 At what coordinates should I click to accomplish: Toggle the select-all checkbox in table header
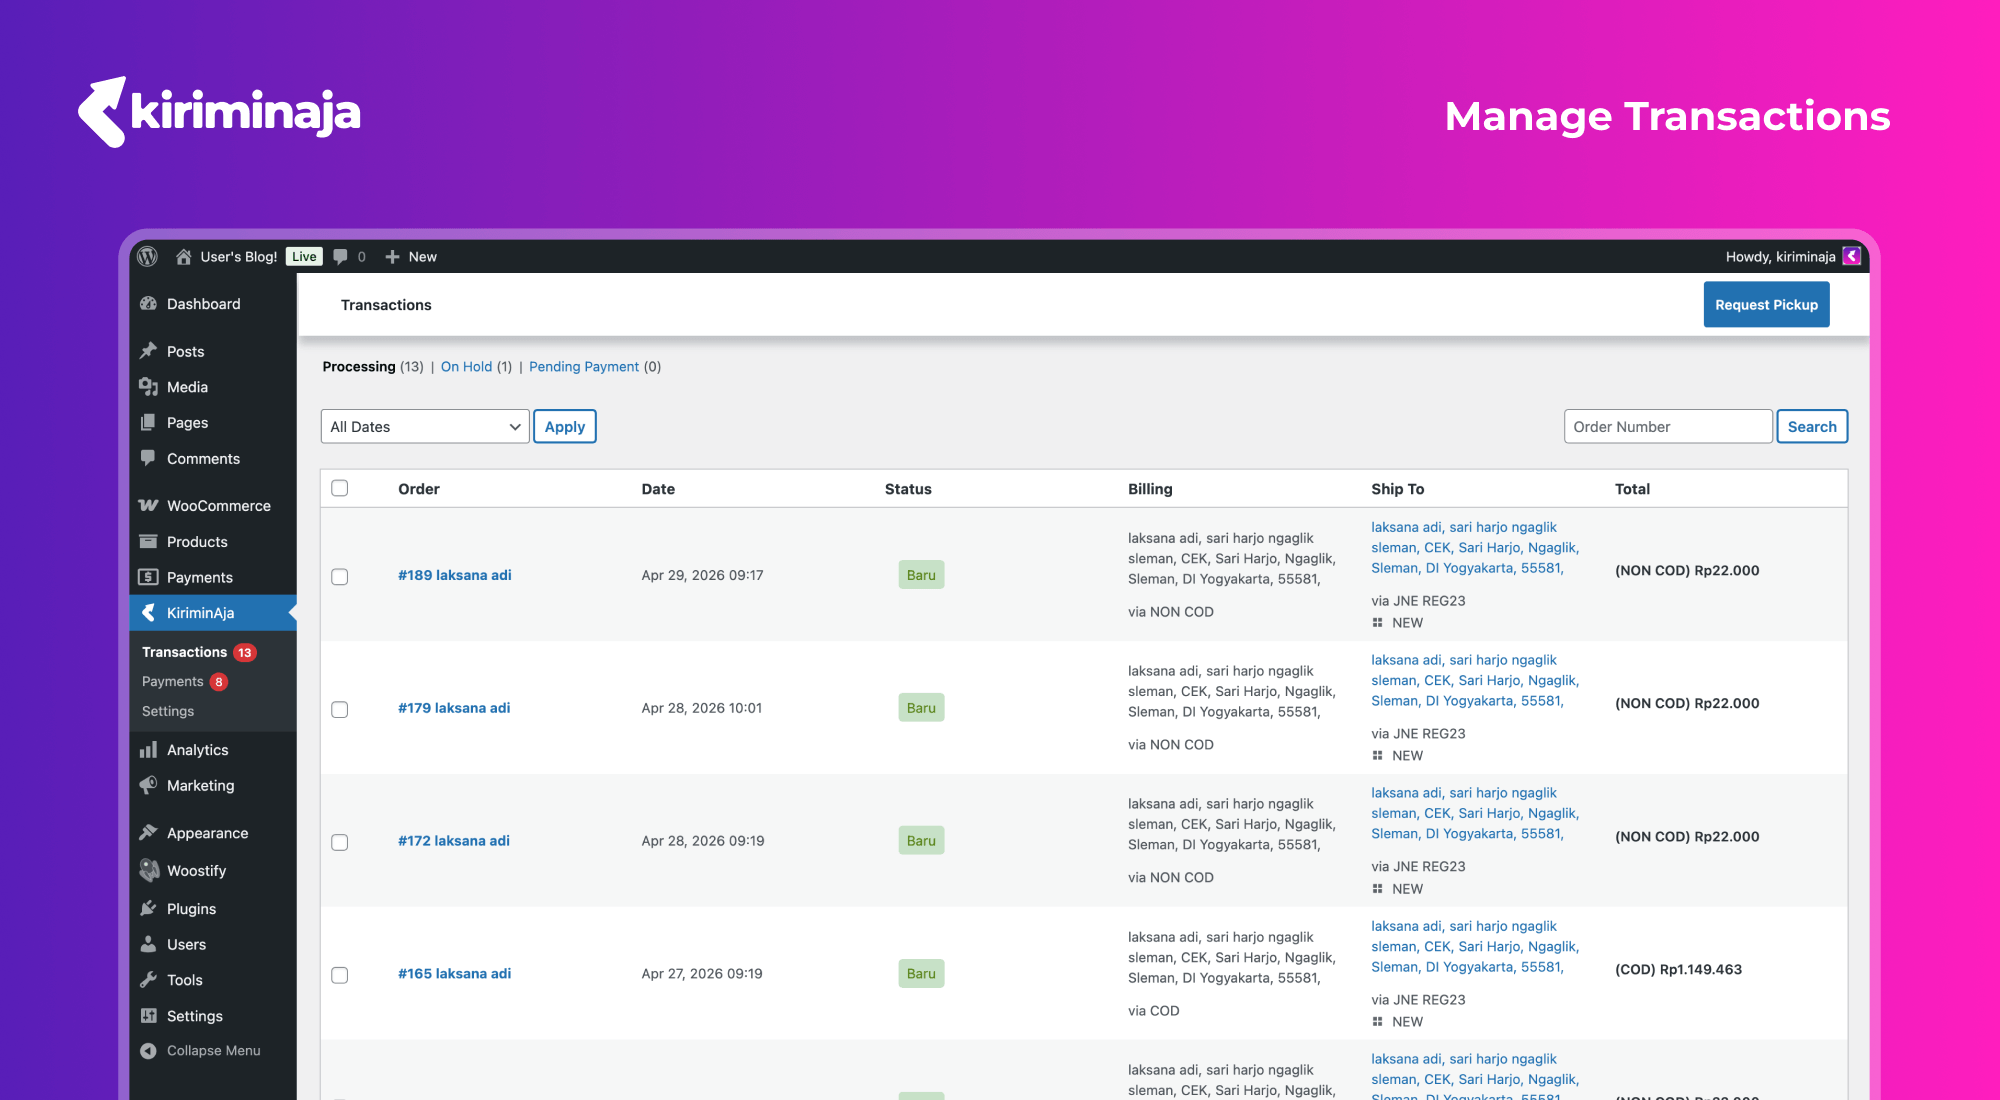point(340,488)
